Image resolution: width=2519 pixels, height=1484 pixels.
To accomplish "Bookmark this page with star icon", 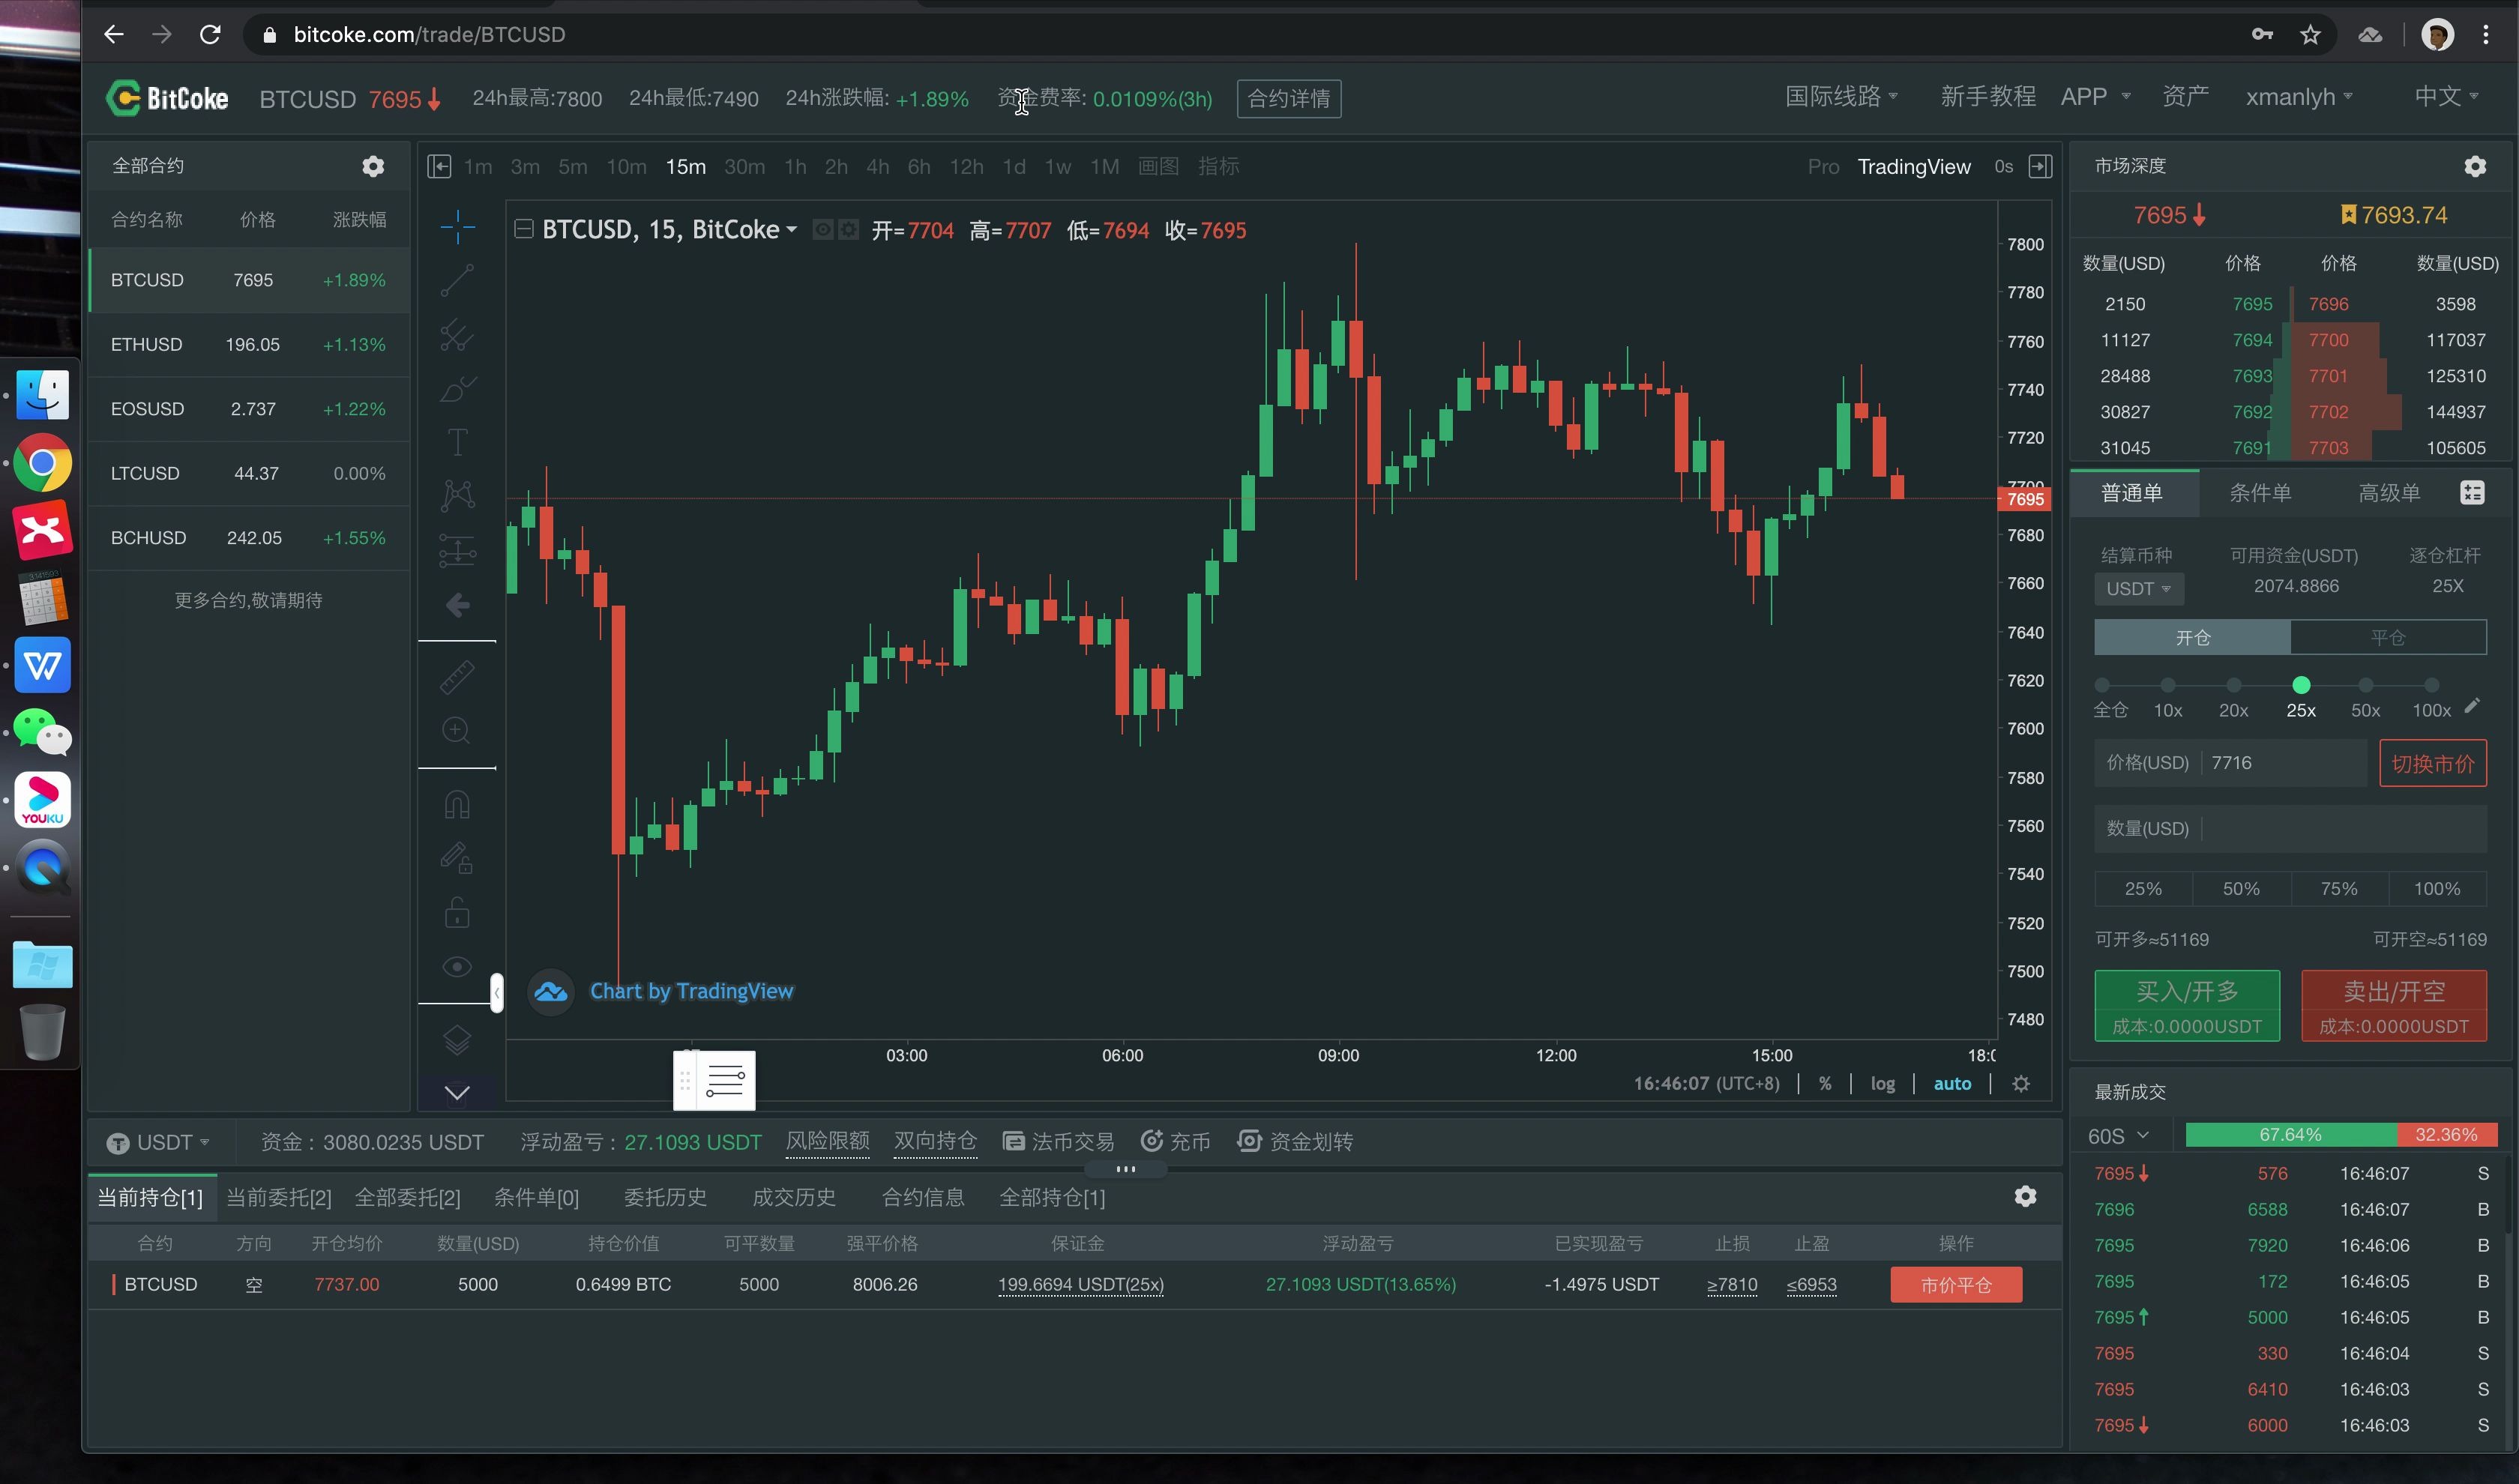I will tap(2310, 35).
